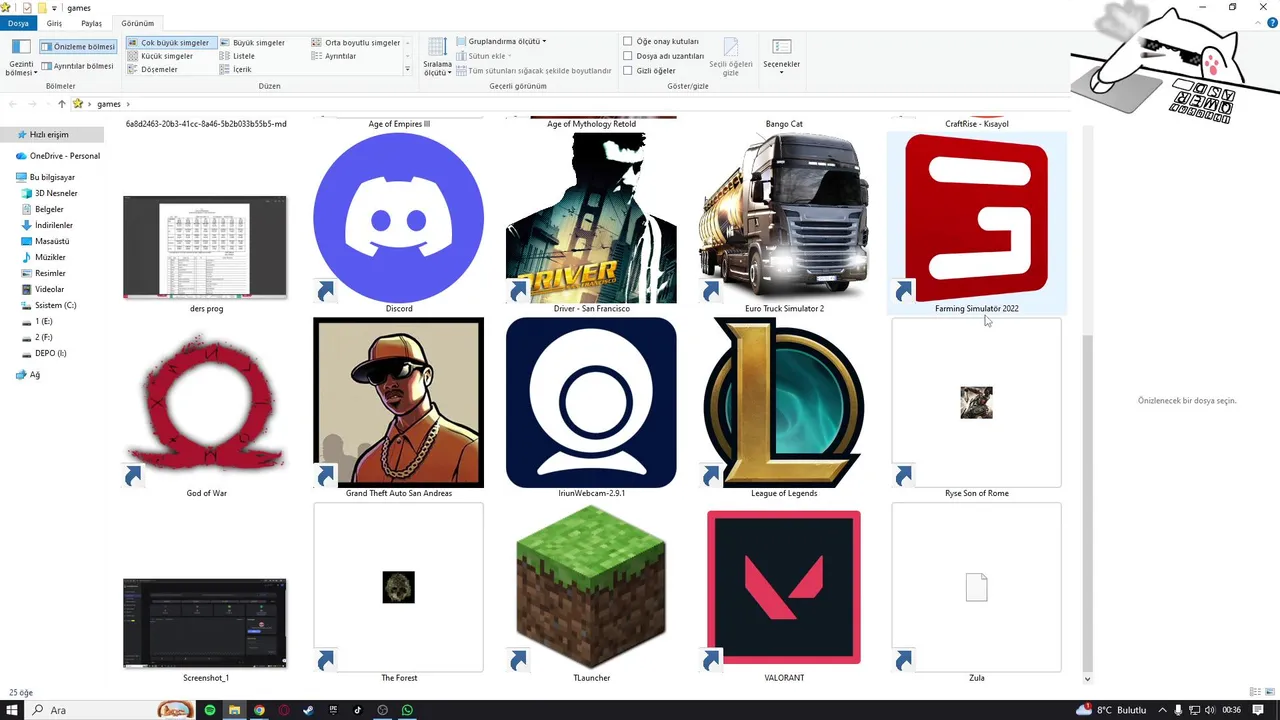Image resolution: width=1280 pixels, height=720 pixels.
Task: Select the IriunWebcam-2.9.1 icon
Action: pos(591,403)
